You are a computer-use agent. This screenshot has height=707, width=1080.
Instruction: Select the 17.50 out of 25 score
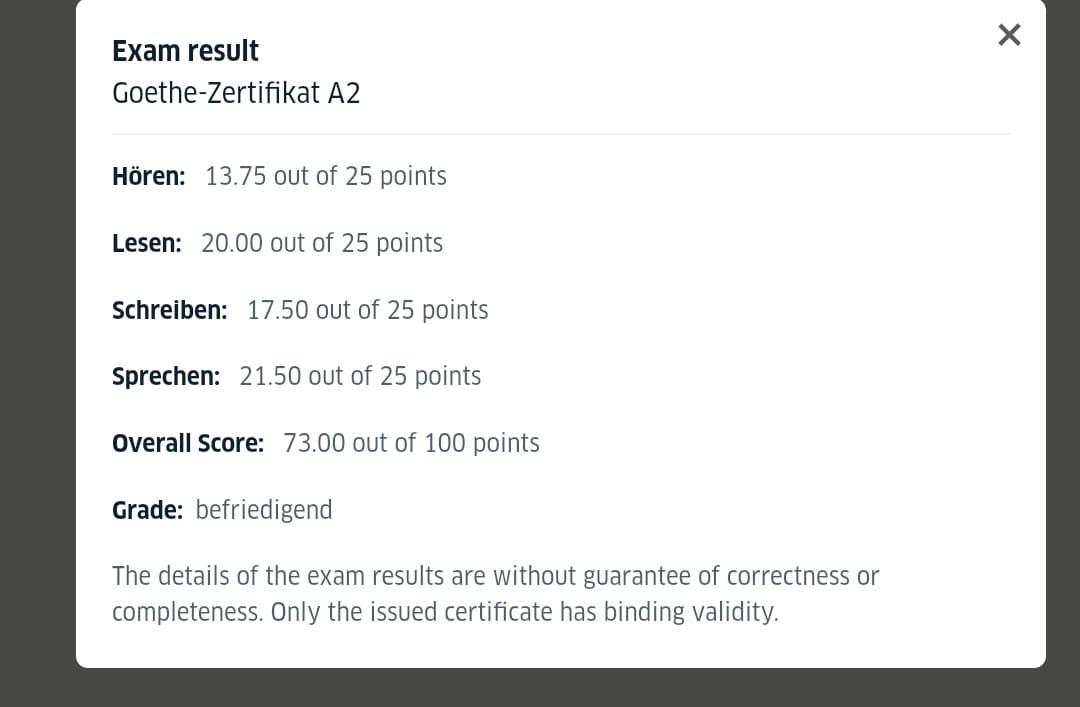pos(368,310)
